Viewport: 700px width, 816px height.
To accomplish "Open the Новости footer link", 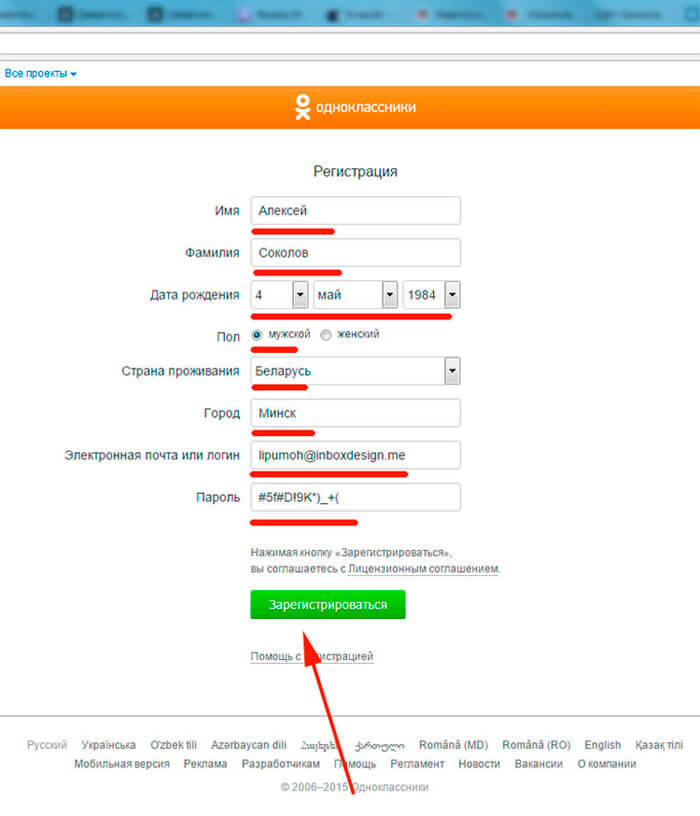I will (479, 764).
